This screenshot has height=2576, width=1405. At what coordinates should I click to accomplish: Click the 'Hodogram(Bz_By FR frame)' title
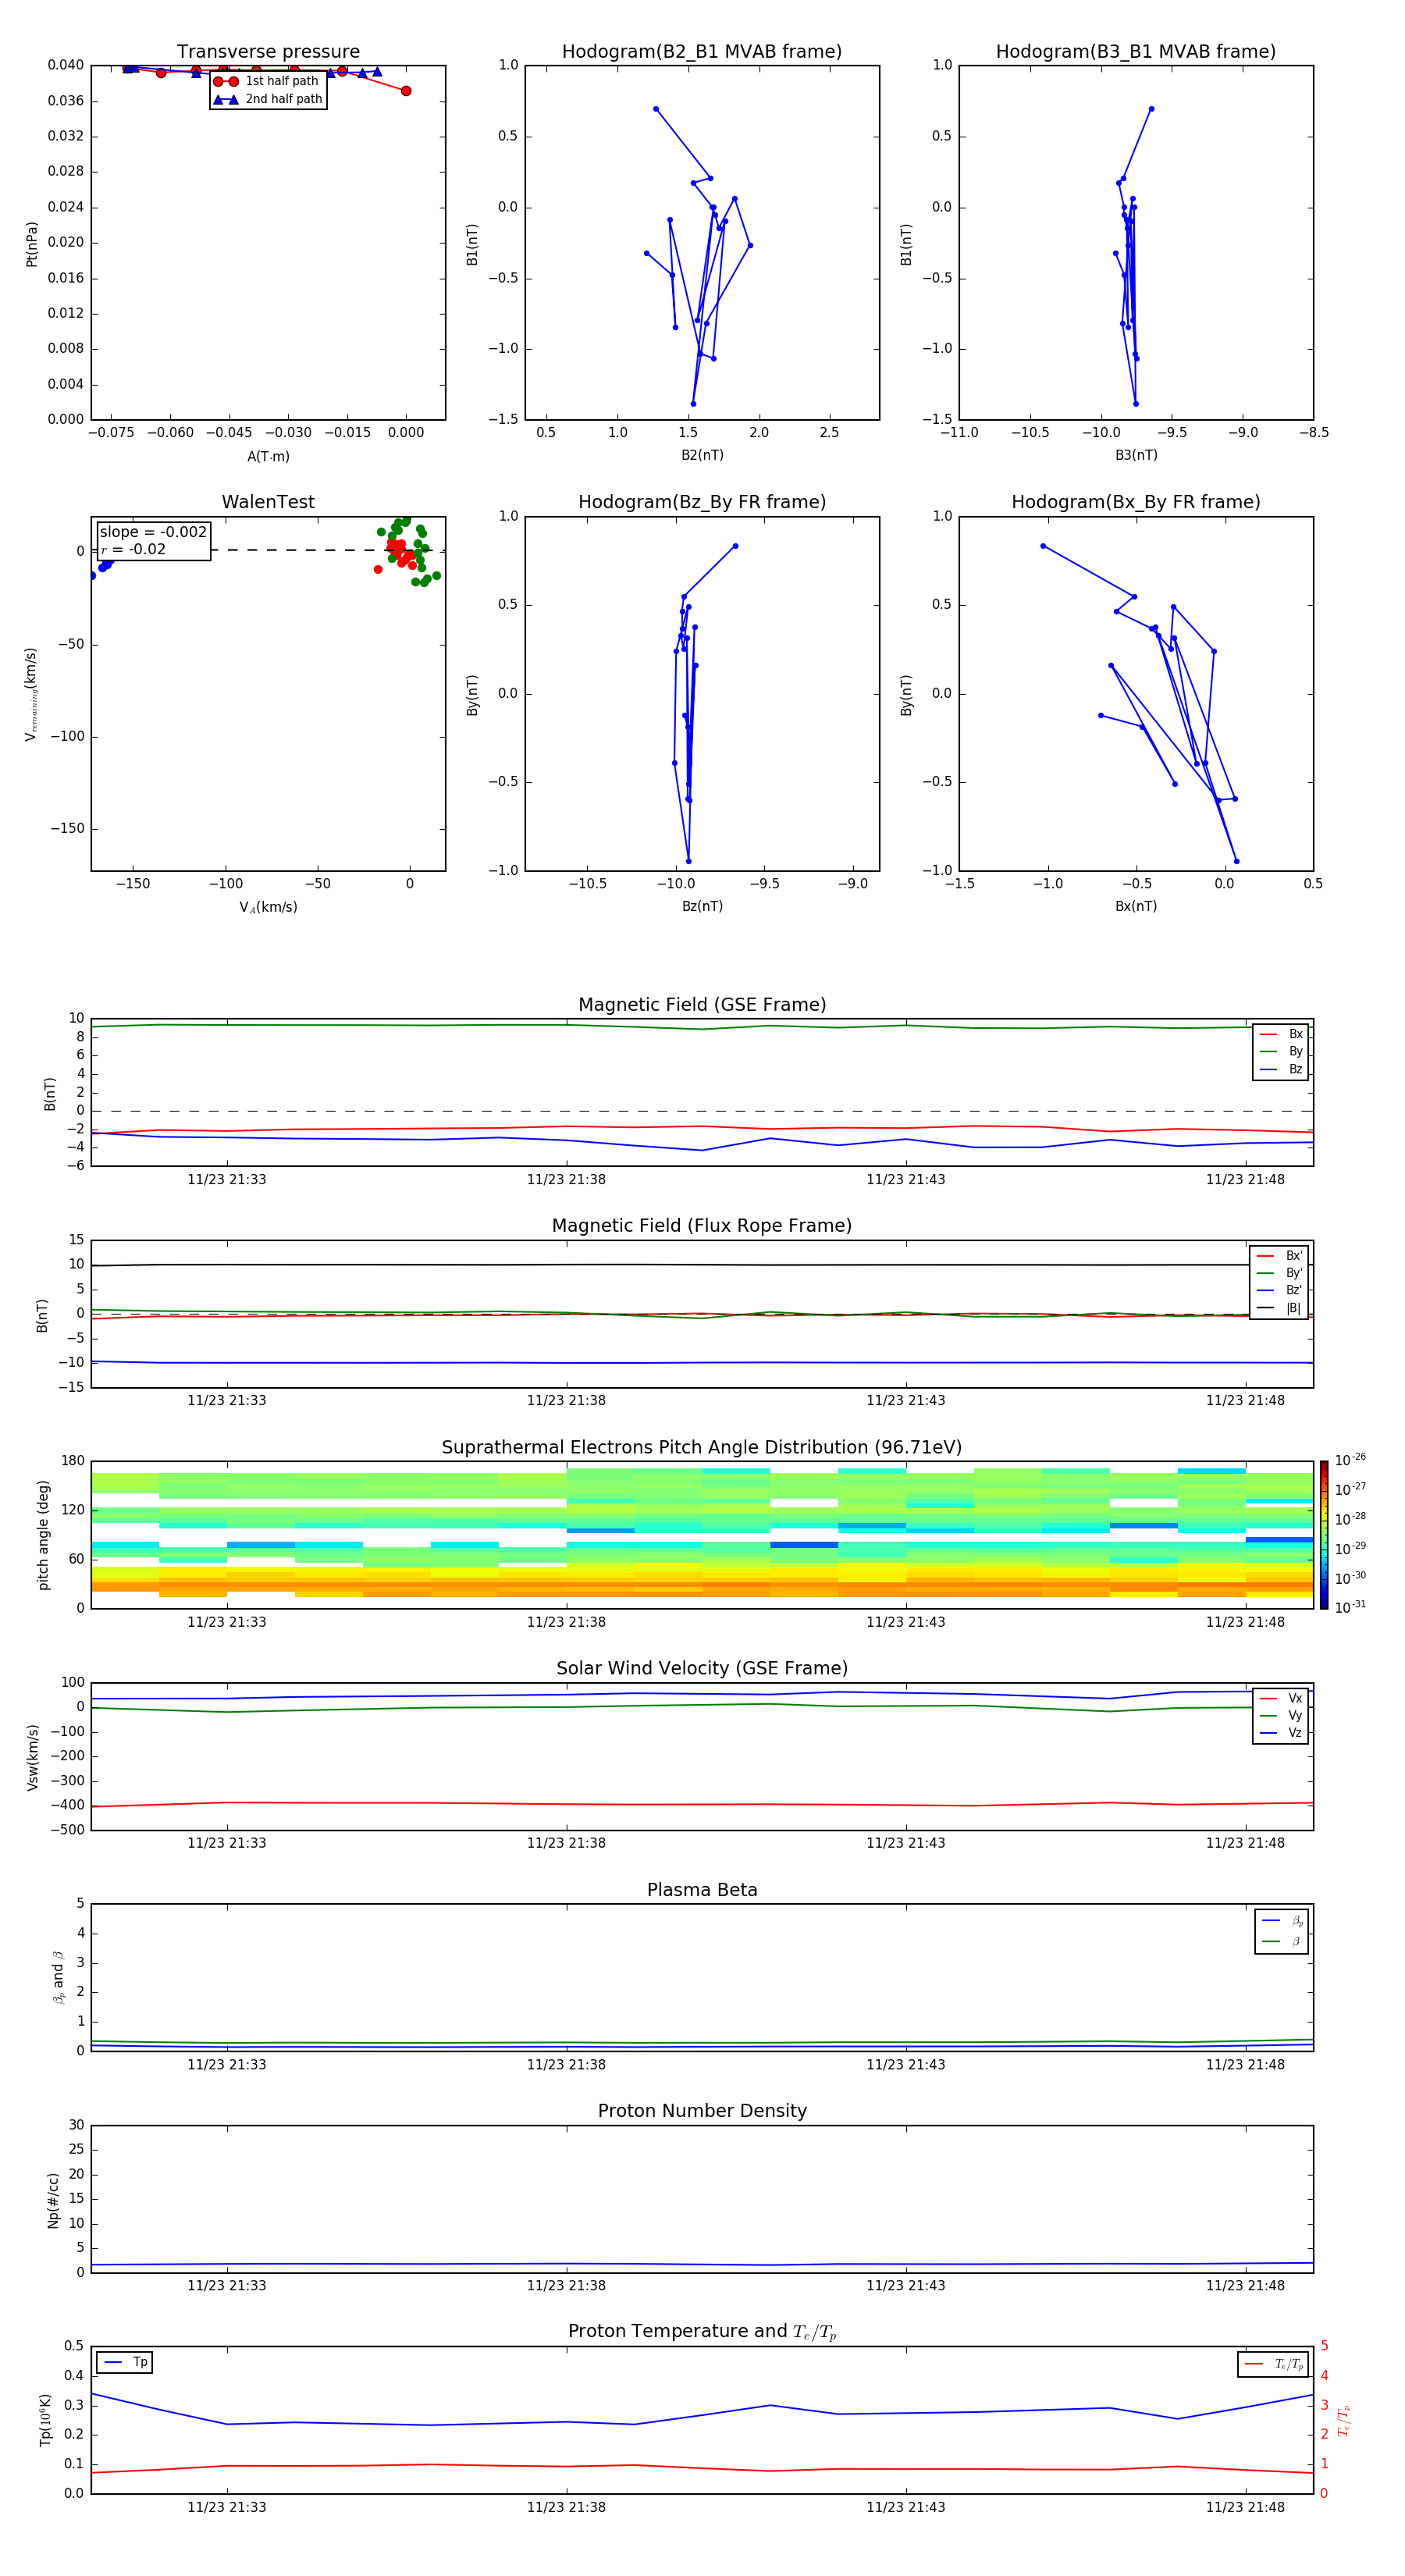click(x=702, y=502)
